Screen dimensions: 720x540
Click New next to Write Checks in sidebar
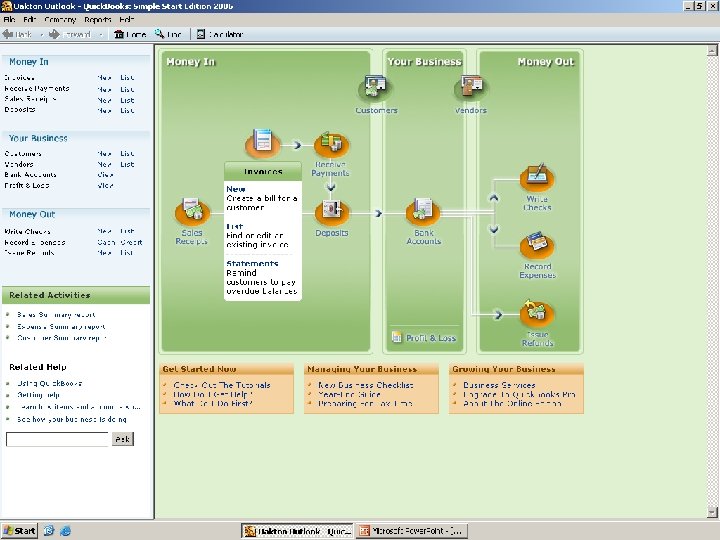104,231
